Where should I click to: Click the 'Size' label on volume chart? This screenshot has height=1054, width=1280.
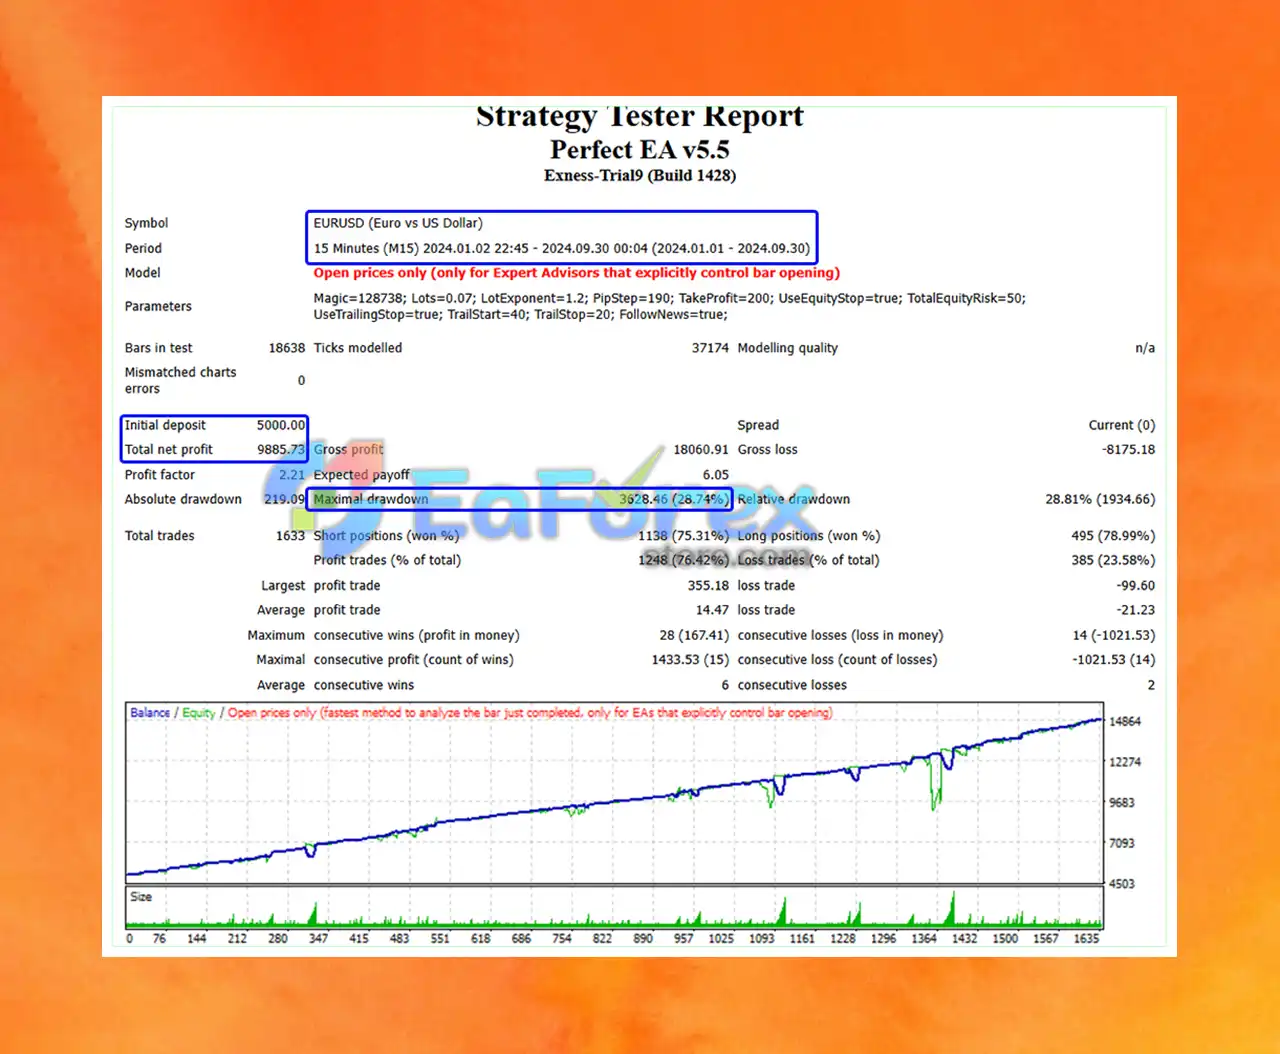pyautogui.click(x=141, y=897)
